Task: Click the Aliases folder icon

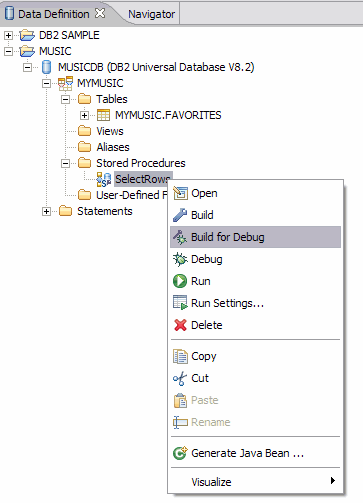Action: tap(84, 147)
